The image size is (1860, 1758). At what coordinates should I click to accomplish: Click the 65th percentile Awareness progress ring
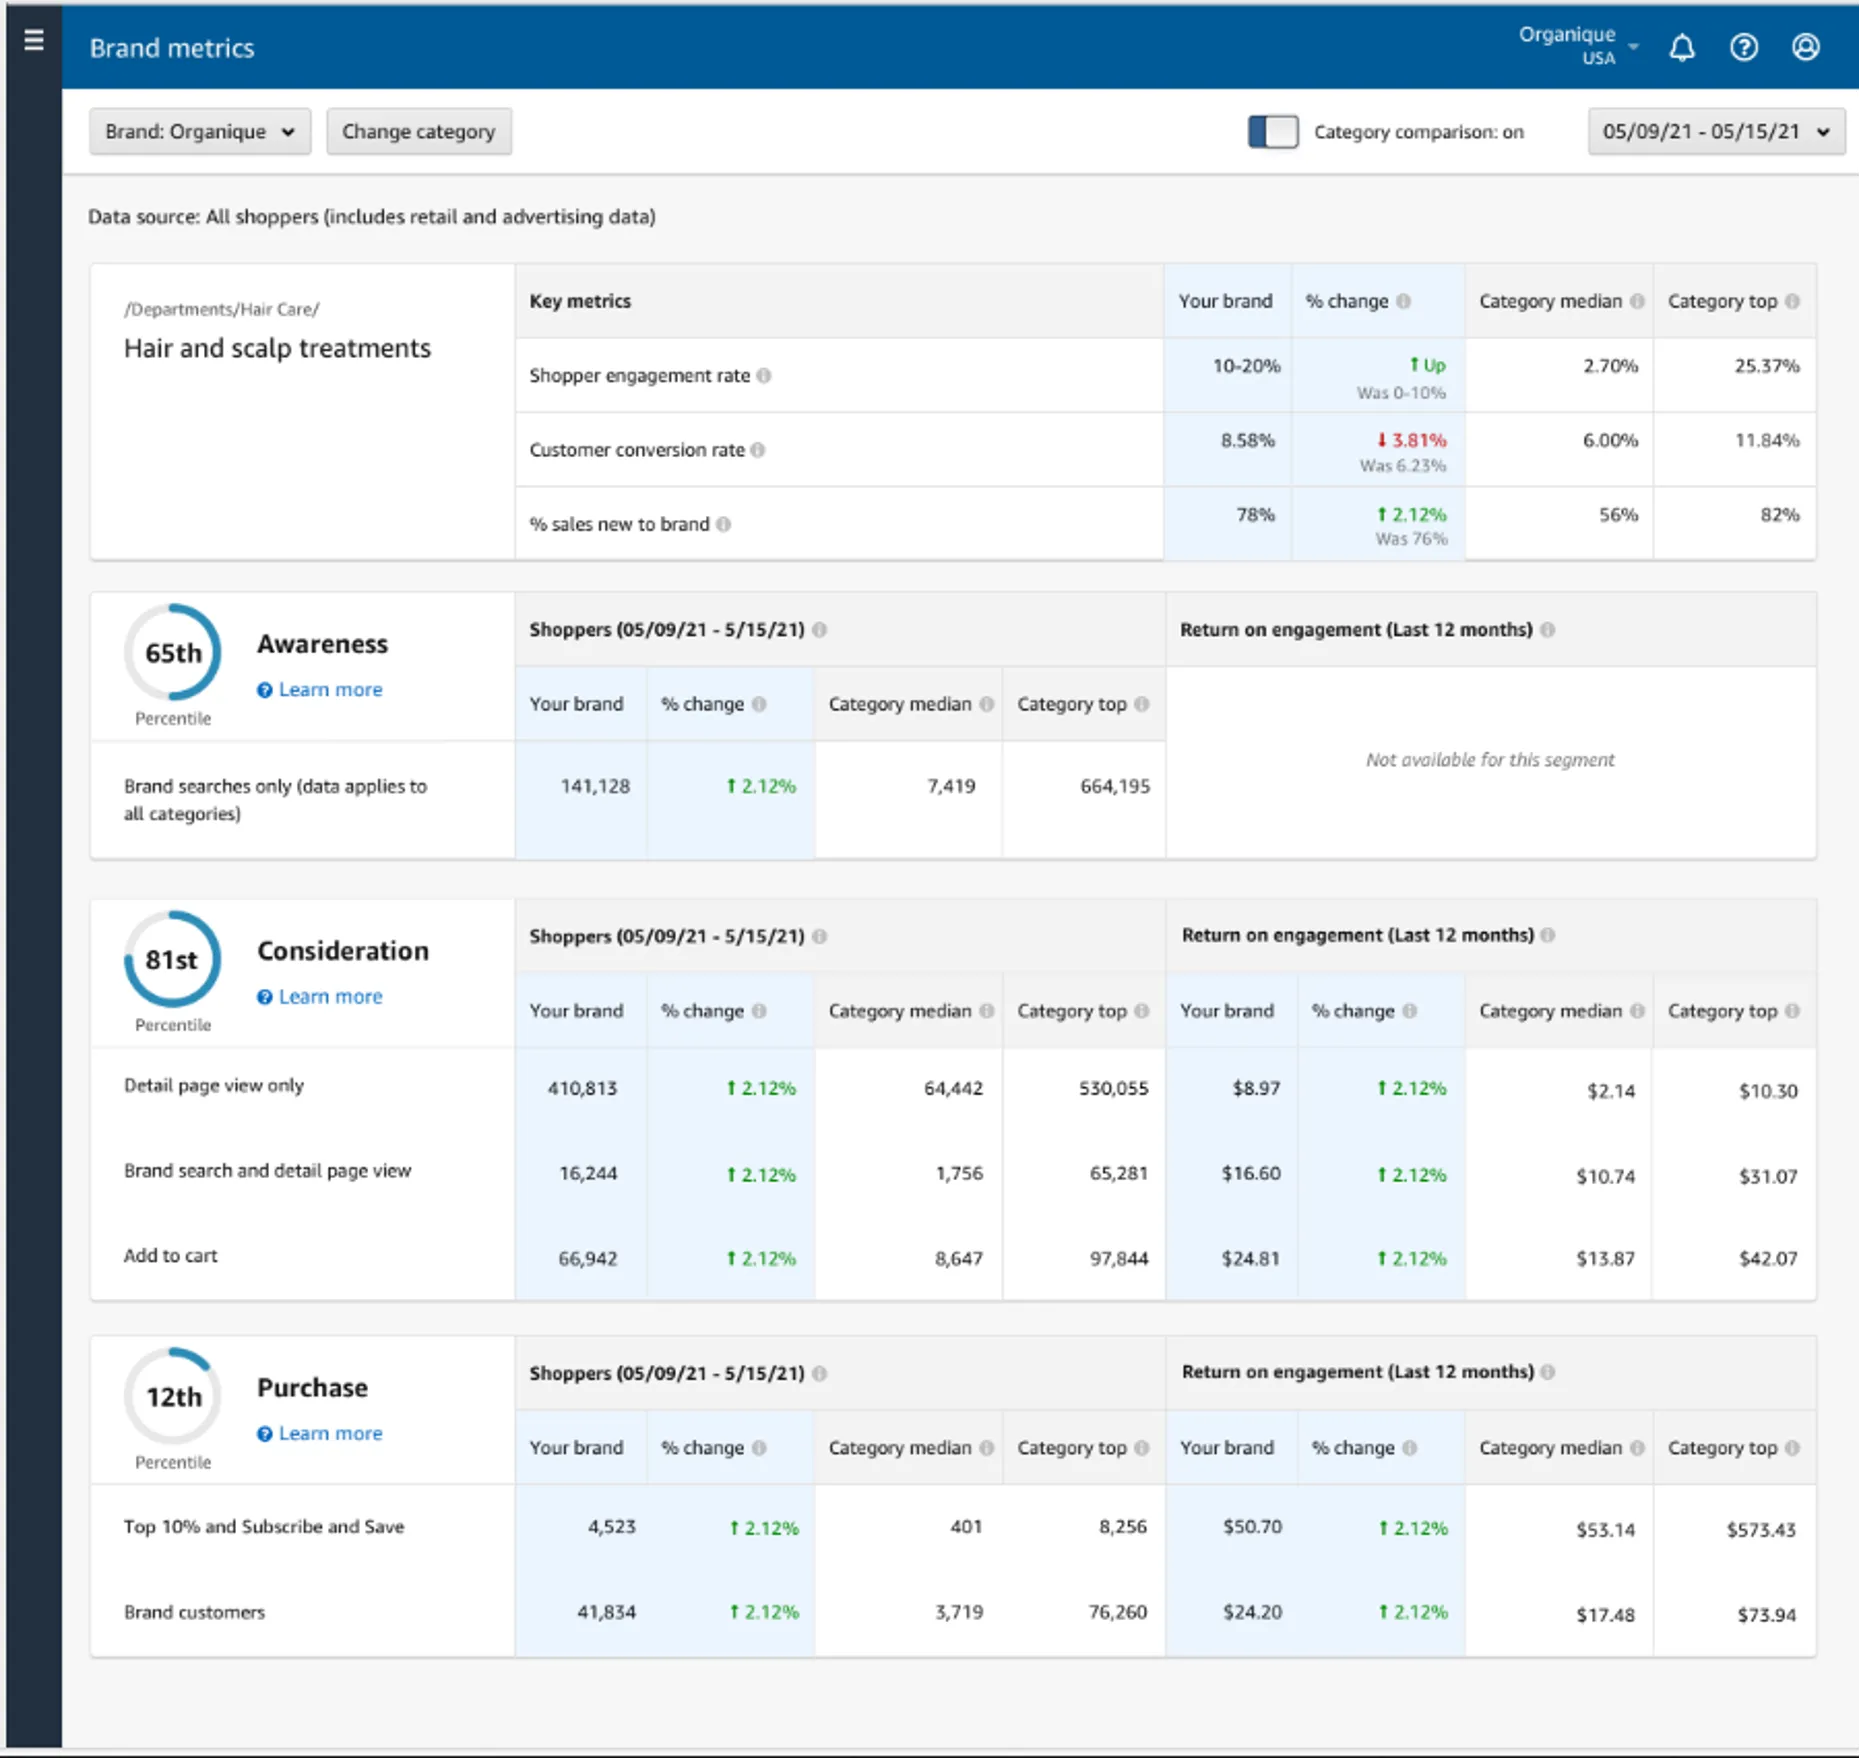(x=173, y=653)
